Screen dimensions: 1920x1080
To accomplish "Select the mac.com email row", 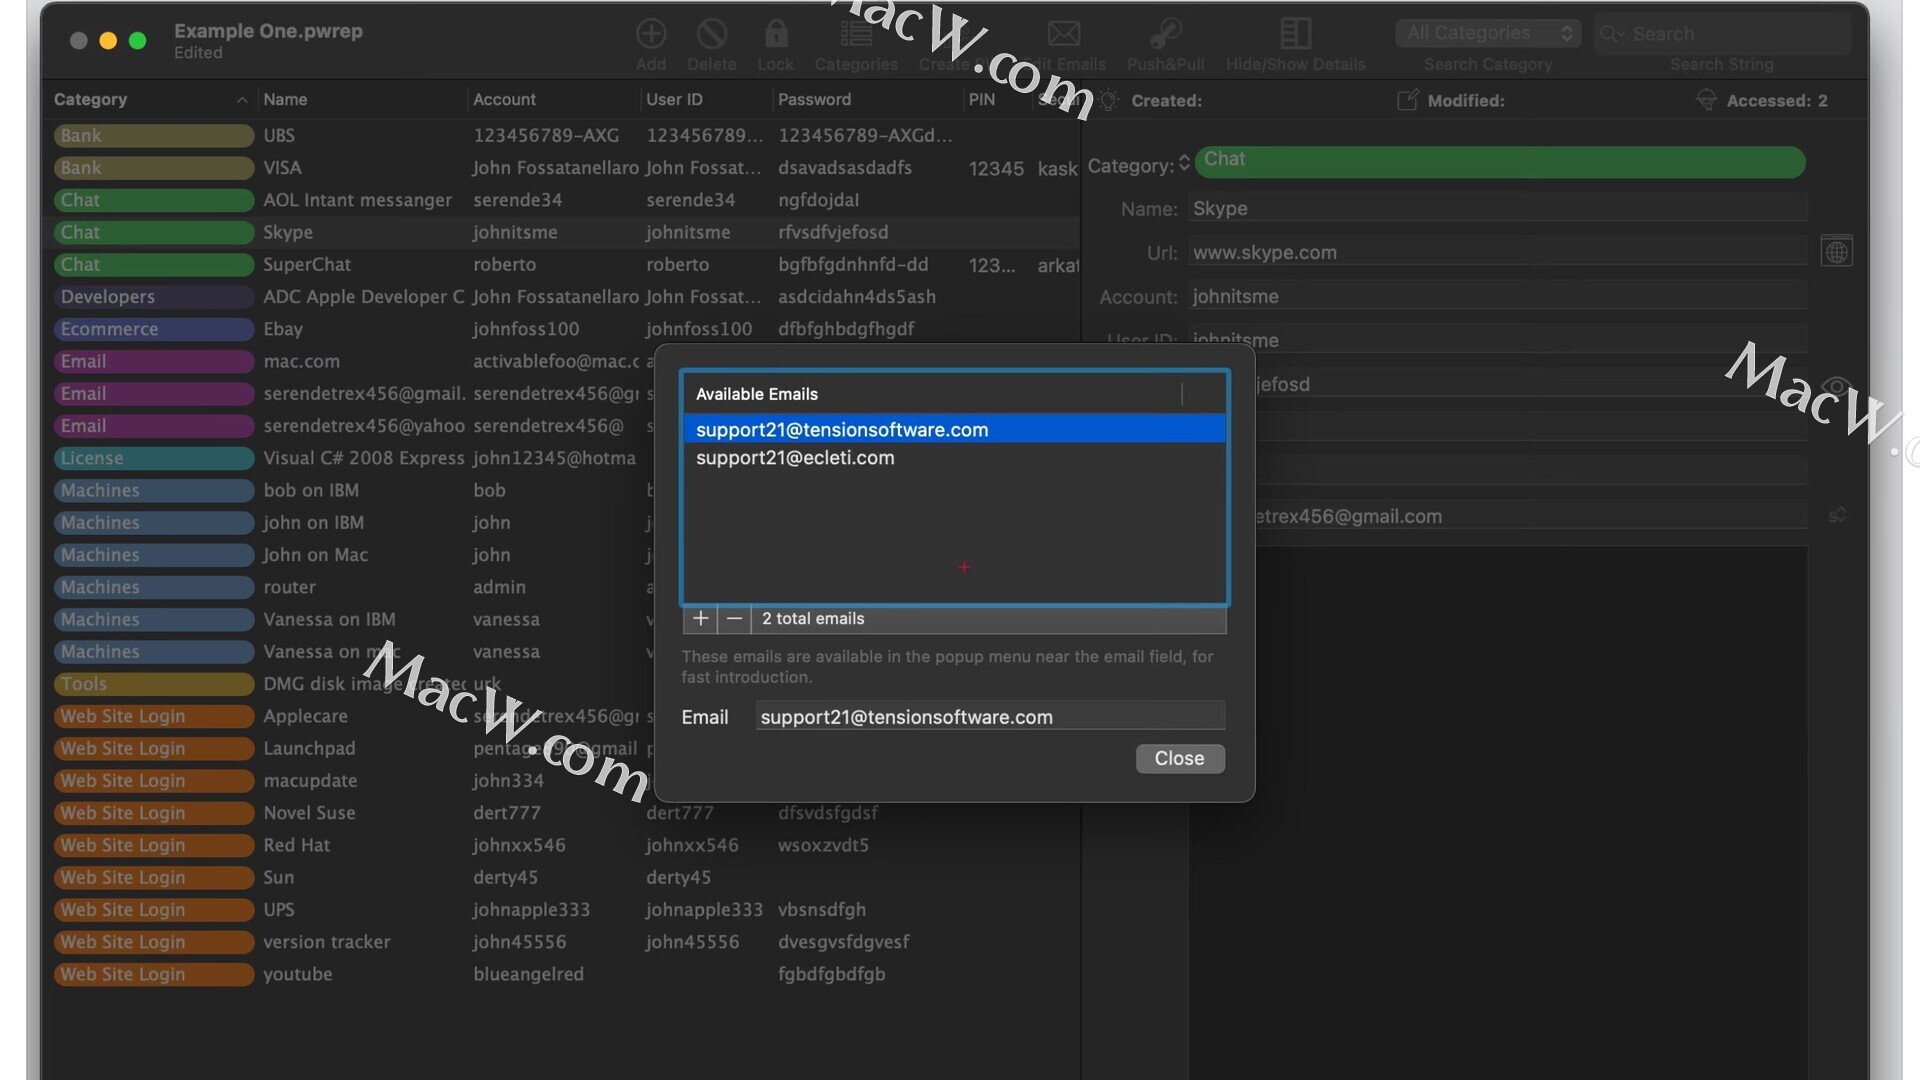I will click(349, 361).
